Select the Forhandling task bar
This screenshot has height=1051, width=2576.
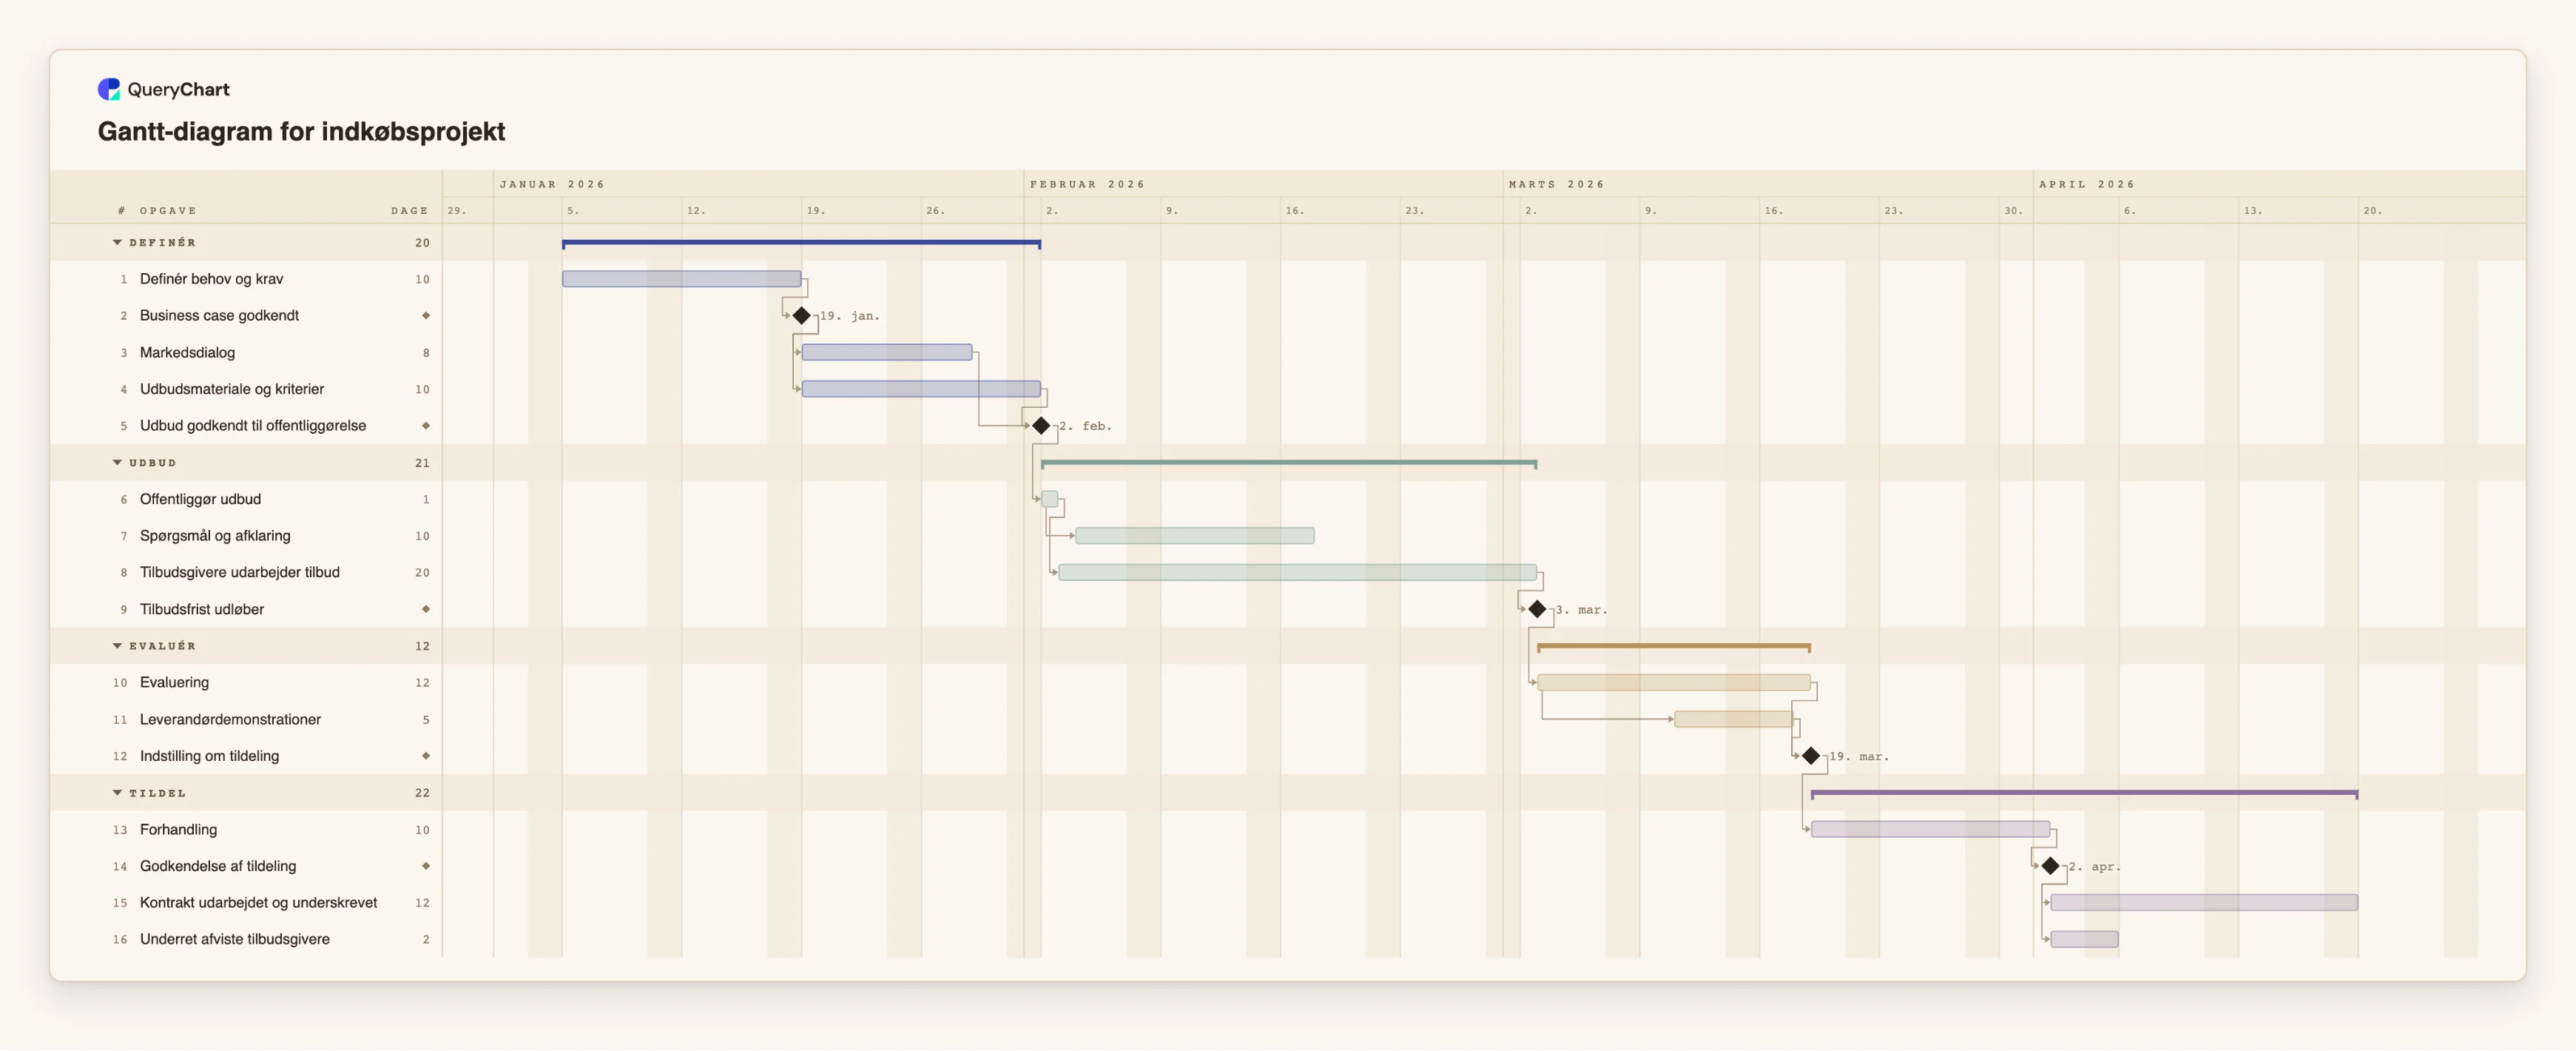tap(1930, 829)
